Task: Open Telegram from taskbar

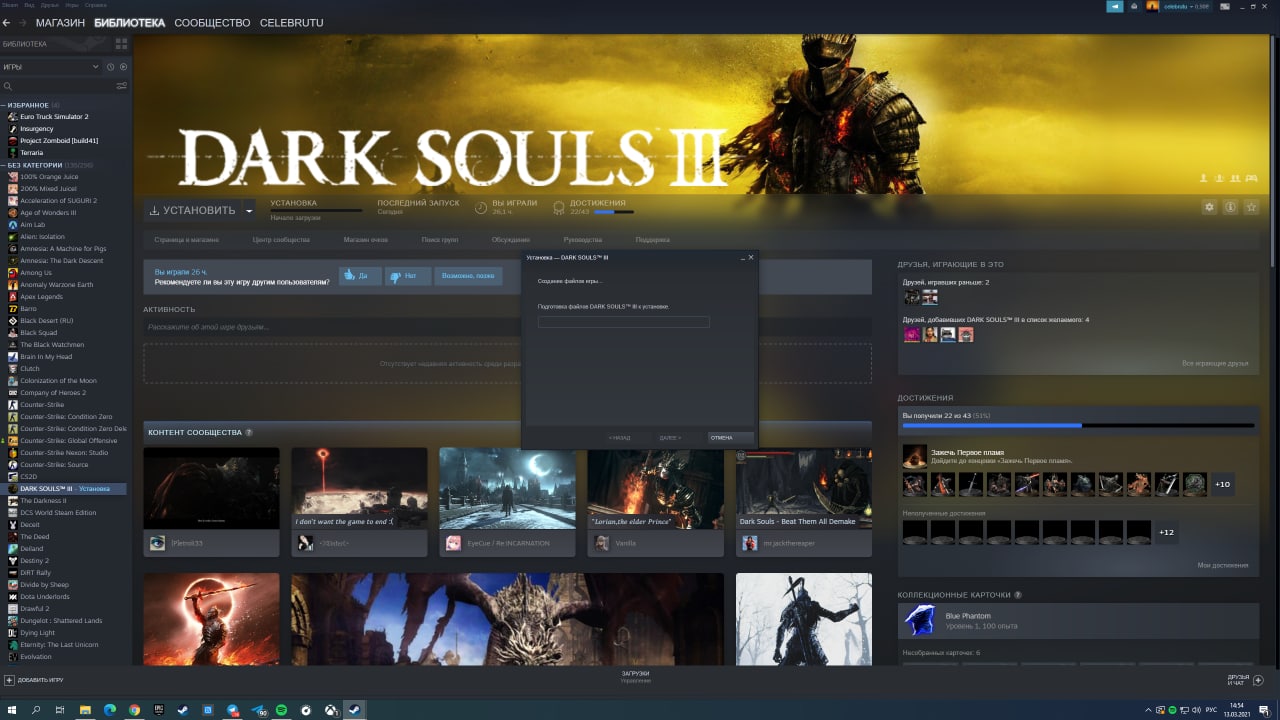Action: pos(232,709)
